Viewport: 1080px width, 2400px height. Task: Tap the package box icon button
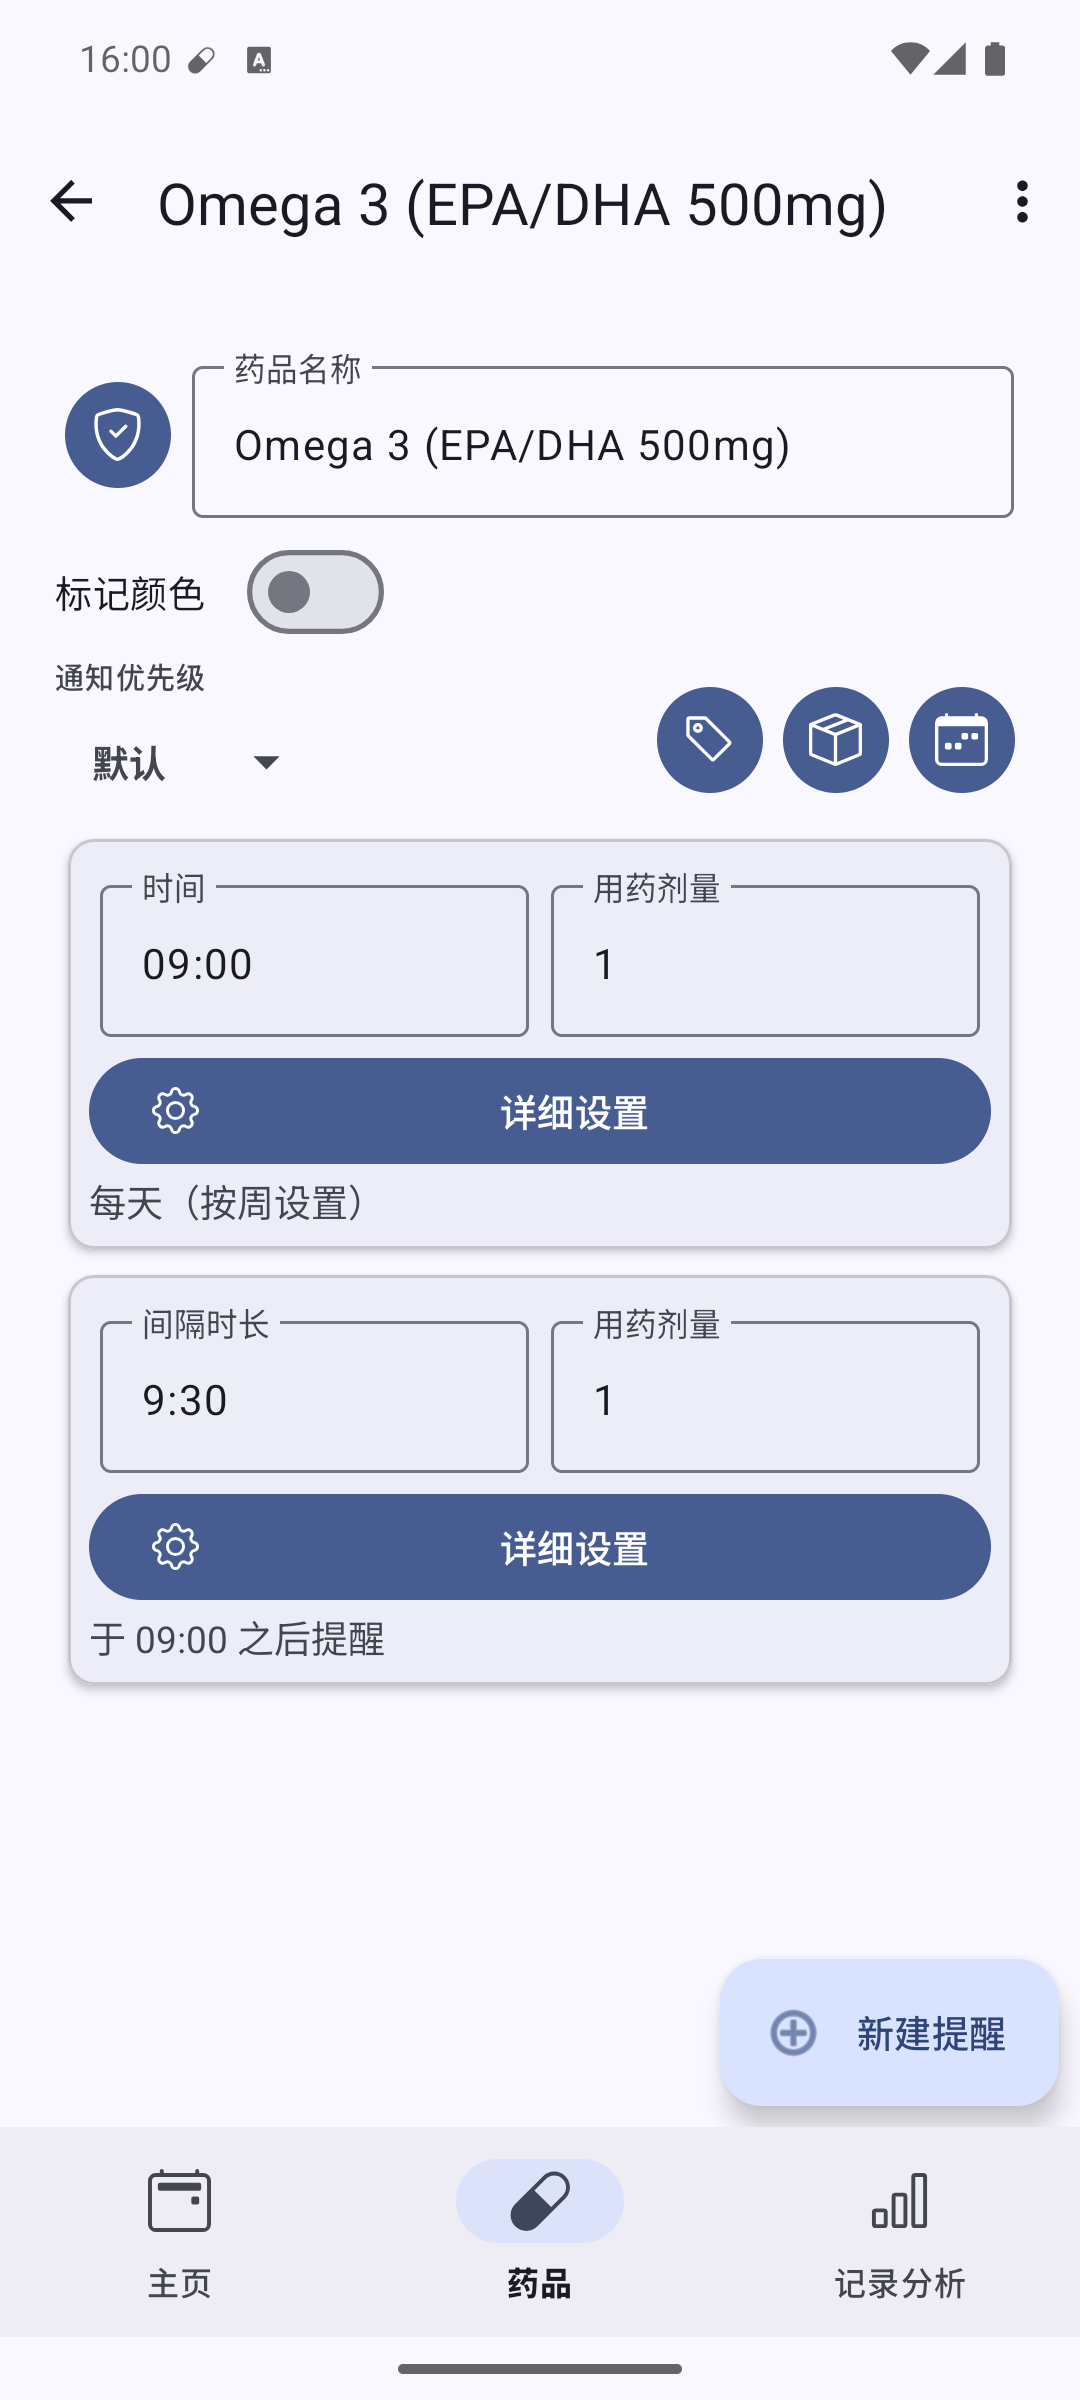coord(835,740)
